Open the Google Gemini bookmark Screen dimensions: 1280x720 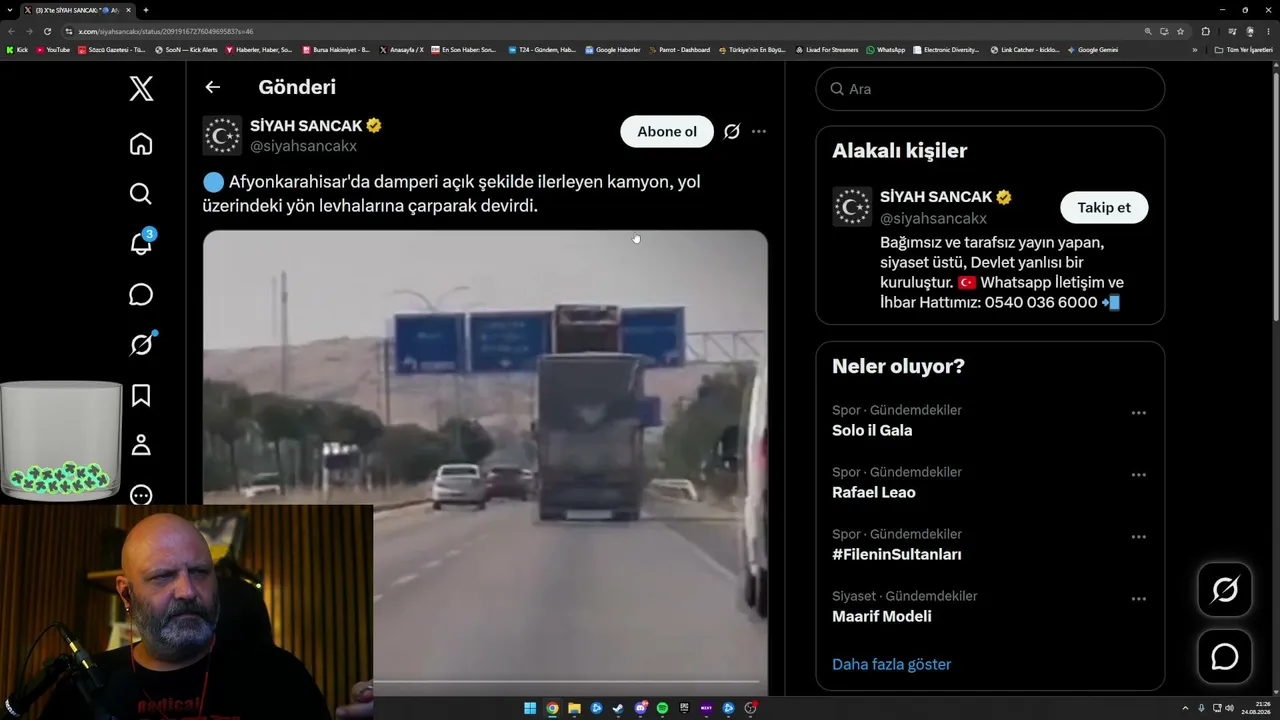point(1093,49)
